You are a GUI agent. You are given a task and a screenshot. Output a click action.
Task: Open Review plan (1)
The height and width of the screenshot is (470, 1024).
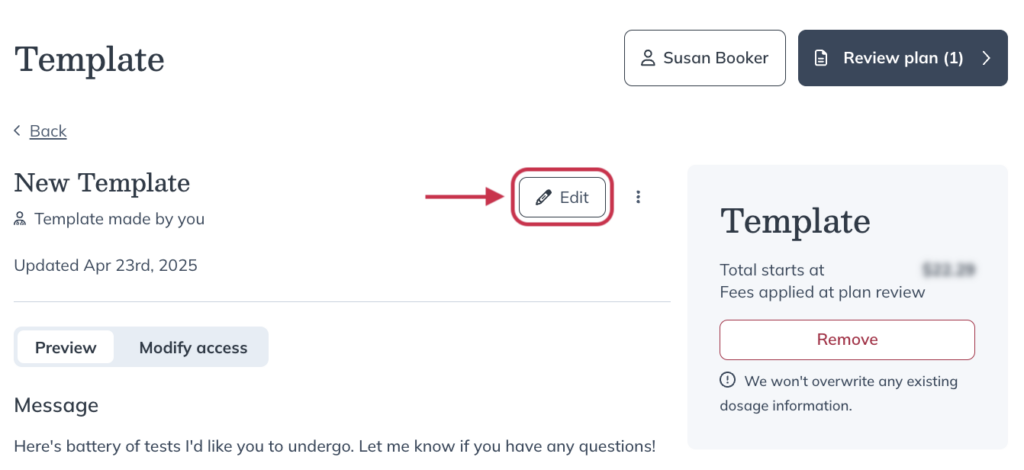point(903,58)
